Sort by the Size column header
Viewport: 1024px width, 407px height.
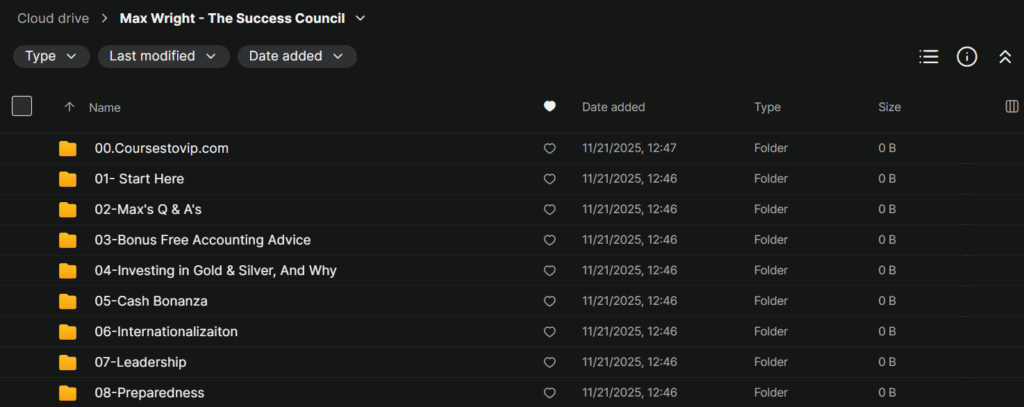pos(889,107)
